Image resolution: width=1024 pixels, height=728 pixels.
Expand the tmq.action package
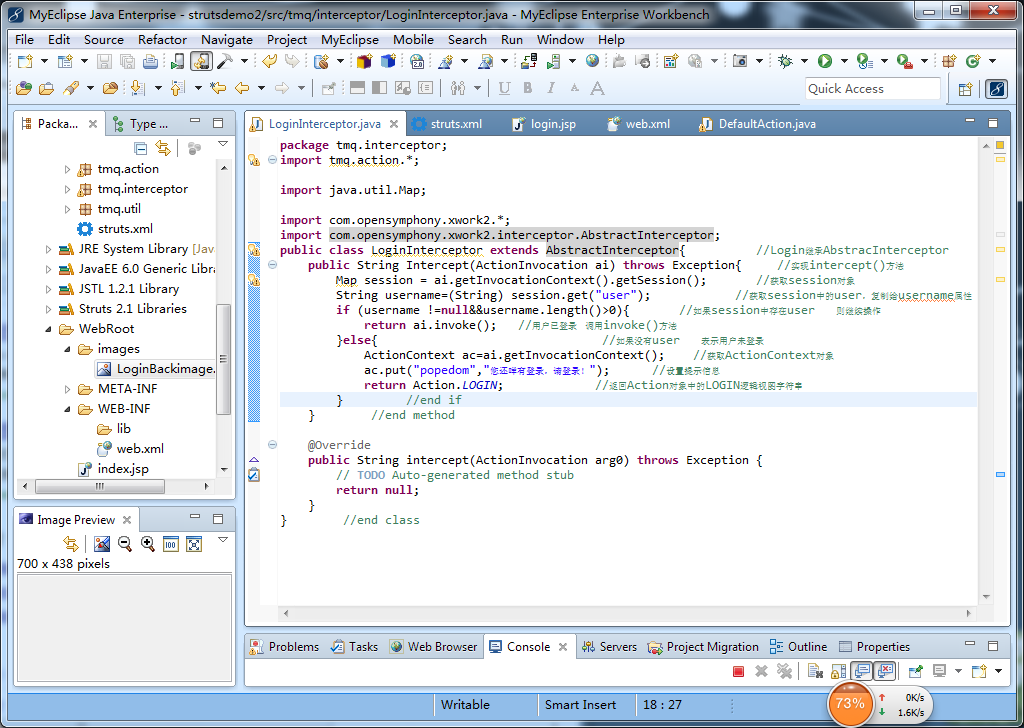[x=67, y=169]
